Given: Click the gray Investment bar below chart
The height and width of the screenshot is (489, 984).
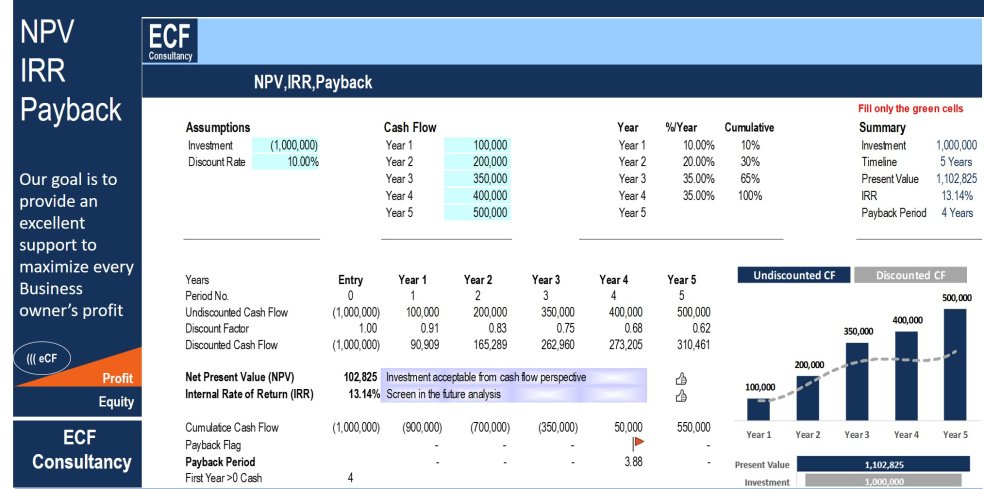Looking at the screenshot, I should click(883, 482).
